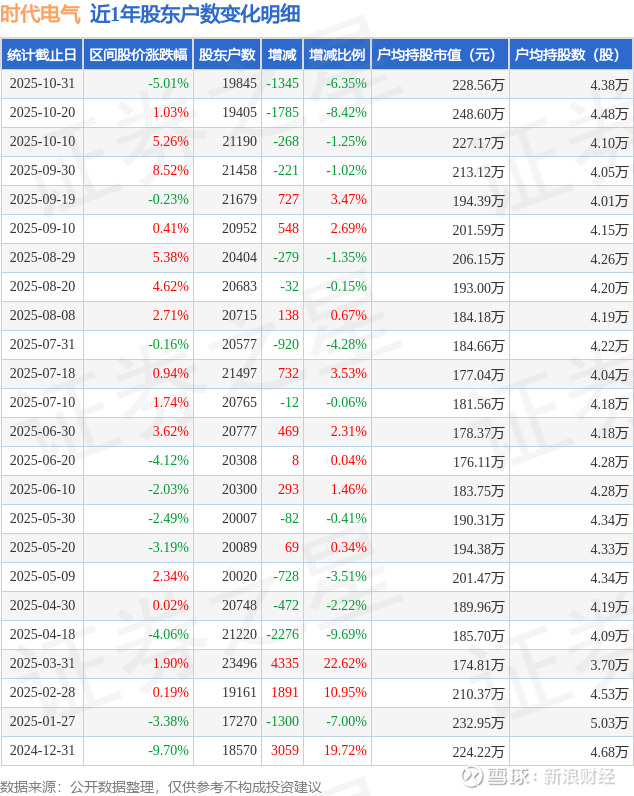Viewport: 634px width, 796px height.
Task: Select the 2025-10-31 date row
Action: tap(42, 84)
